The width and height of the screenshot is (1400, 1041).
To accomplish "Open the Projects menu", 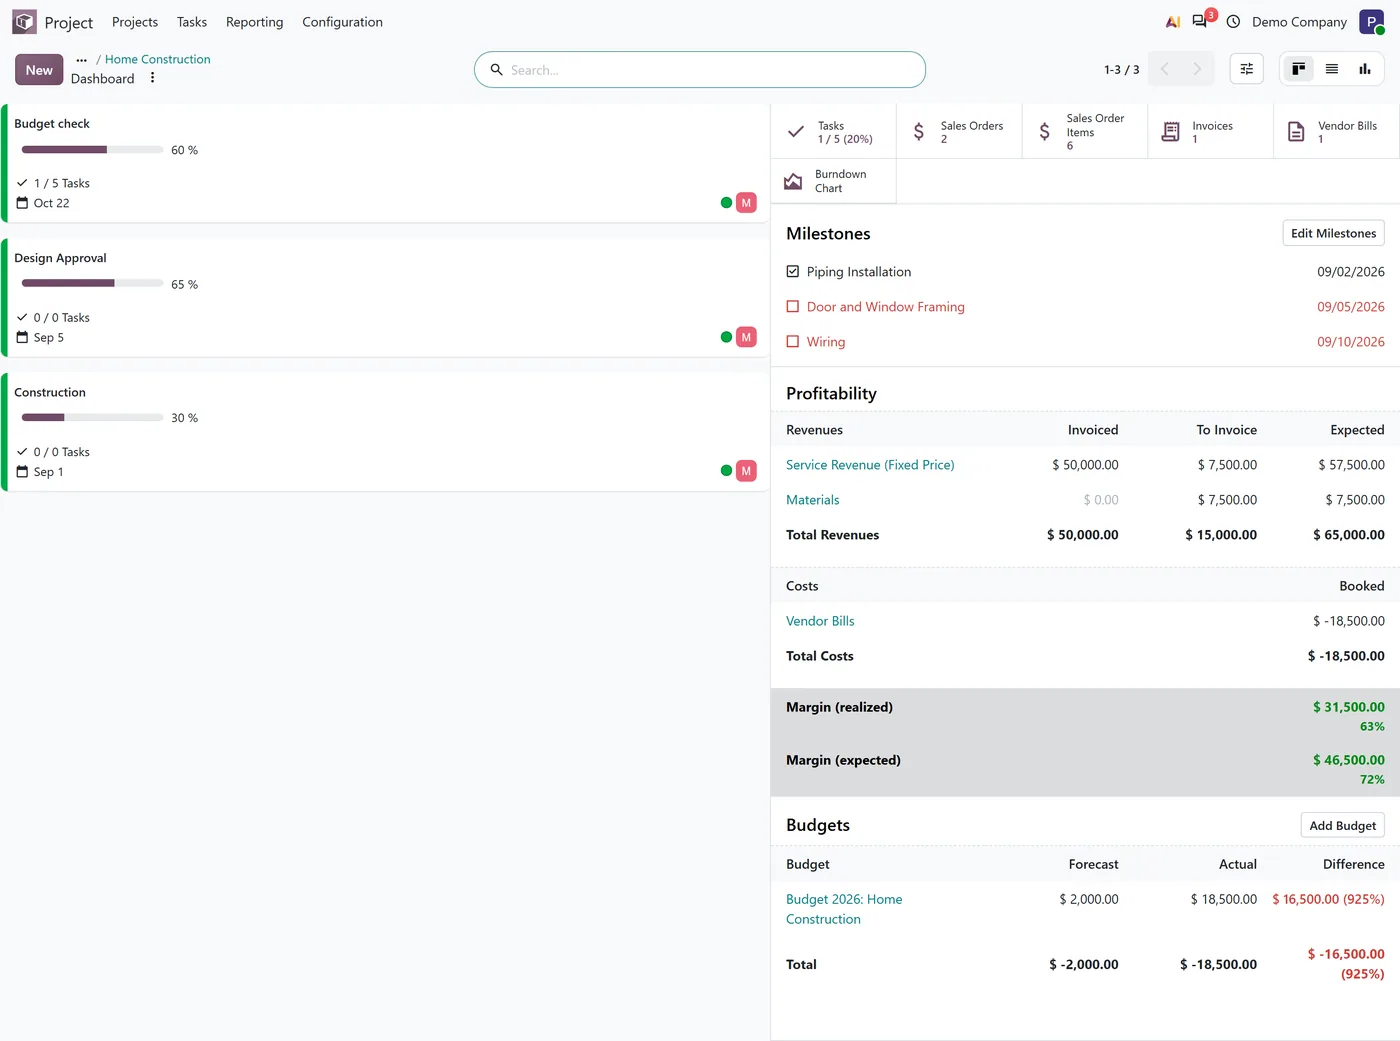I will tap(135, 22).
